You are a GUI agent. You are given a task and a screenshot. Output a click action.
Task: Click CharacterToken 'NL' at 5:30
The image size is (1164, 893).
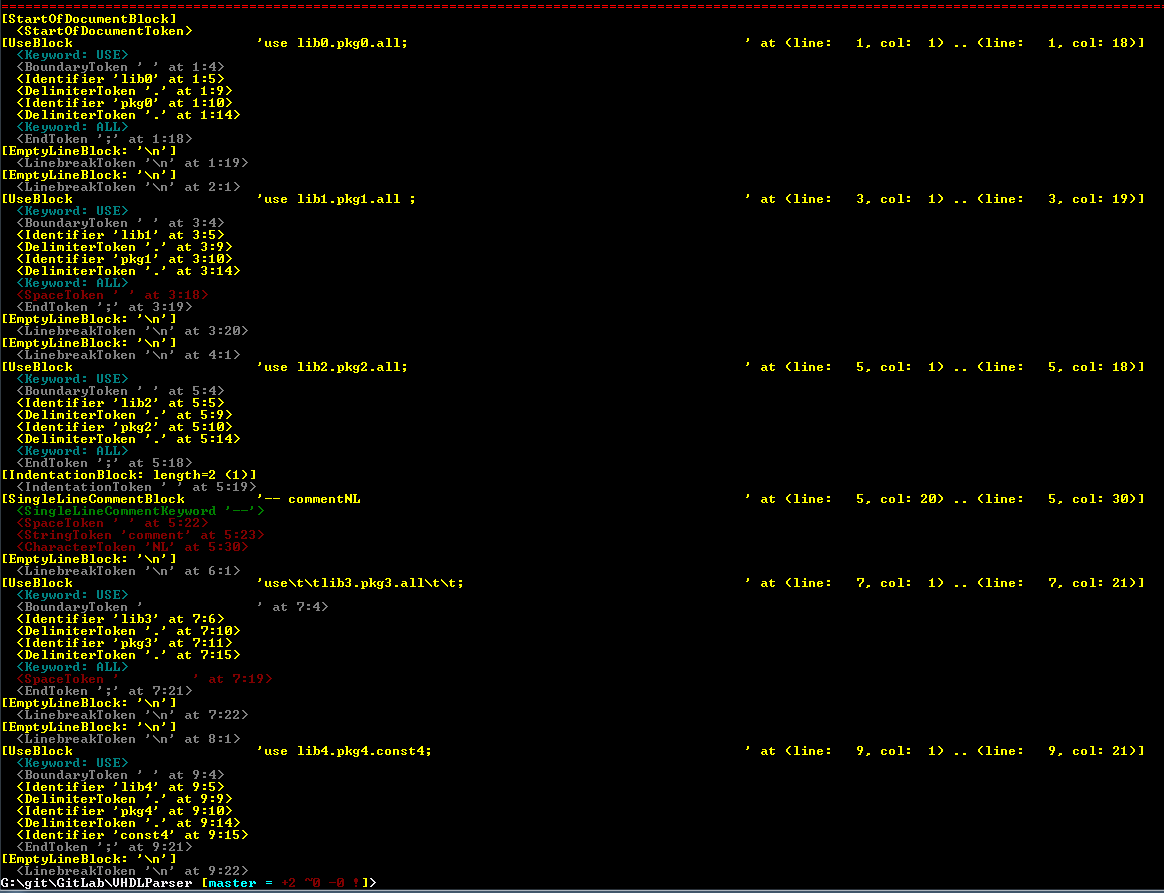pos(133,547)
